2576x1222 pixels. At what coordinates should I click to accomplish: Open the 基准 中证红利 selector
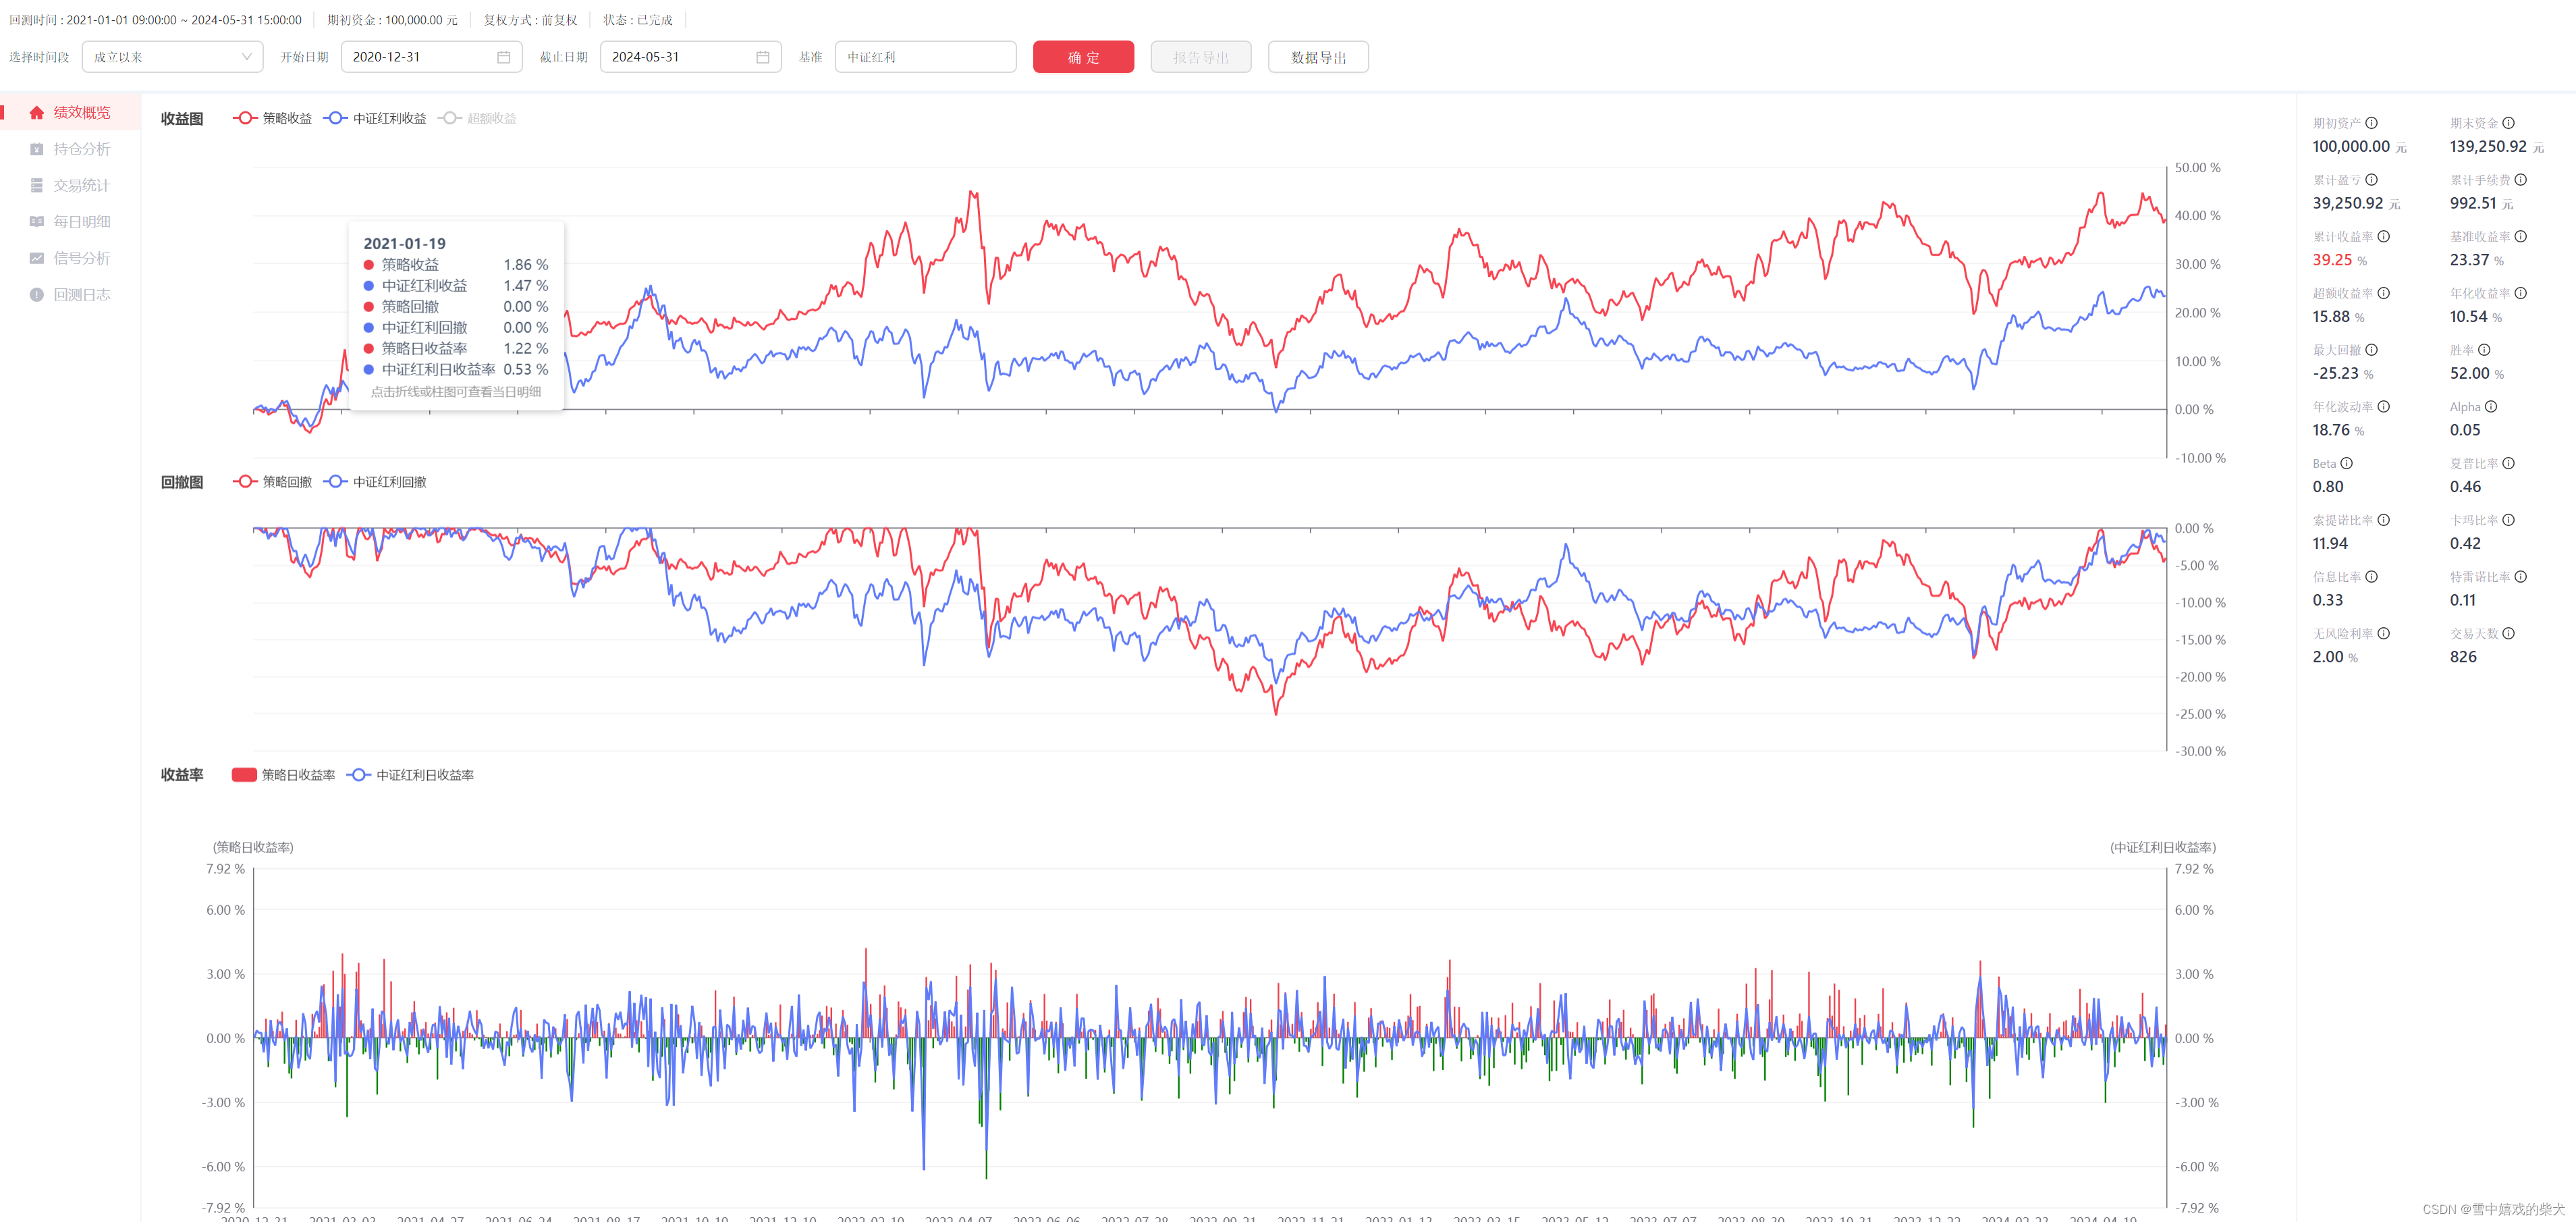coord(925,58)
